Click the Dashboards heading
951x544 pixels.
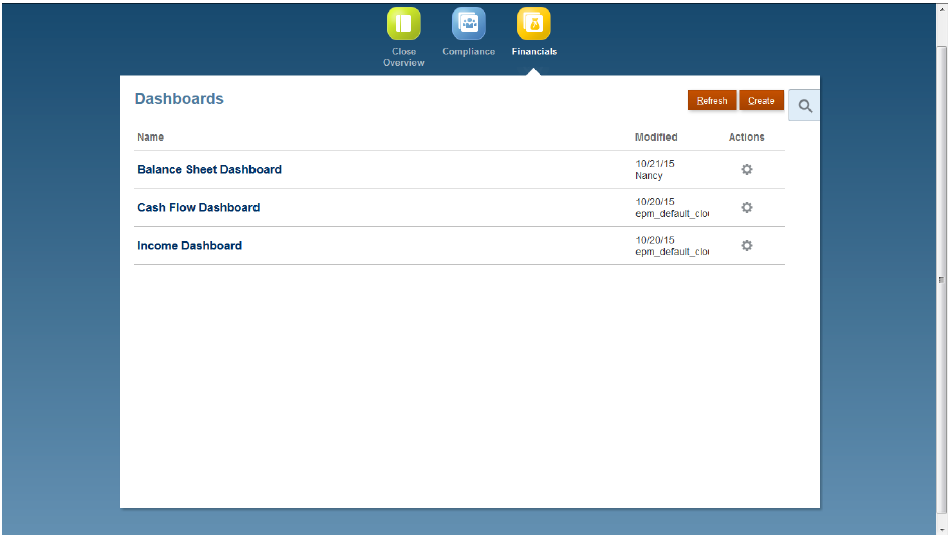point(179,99)
